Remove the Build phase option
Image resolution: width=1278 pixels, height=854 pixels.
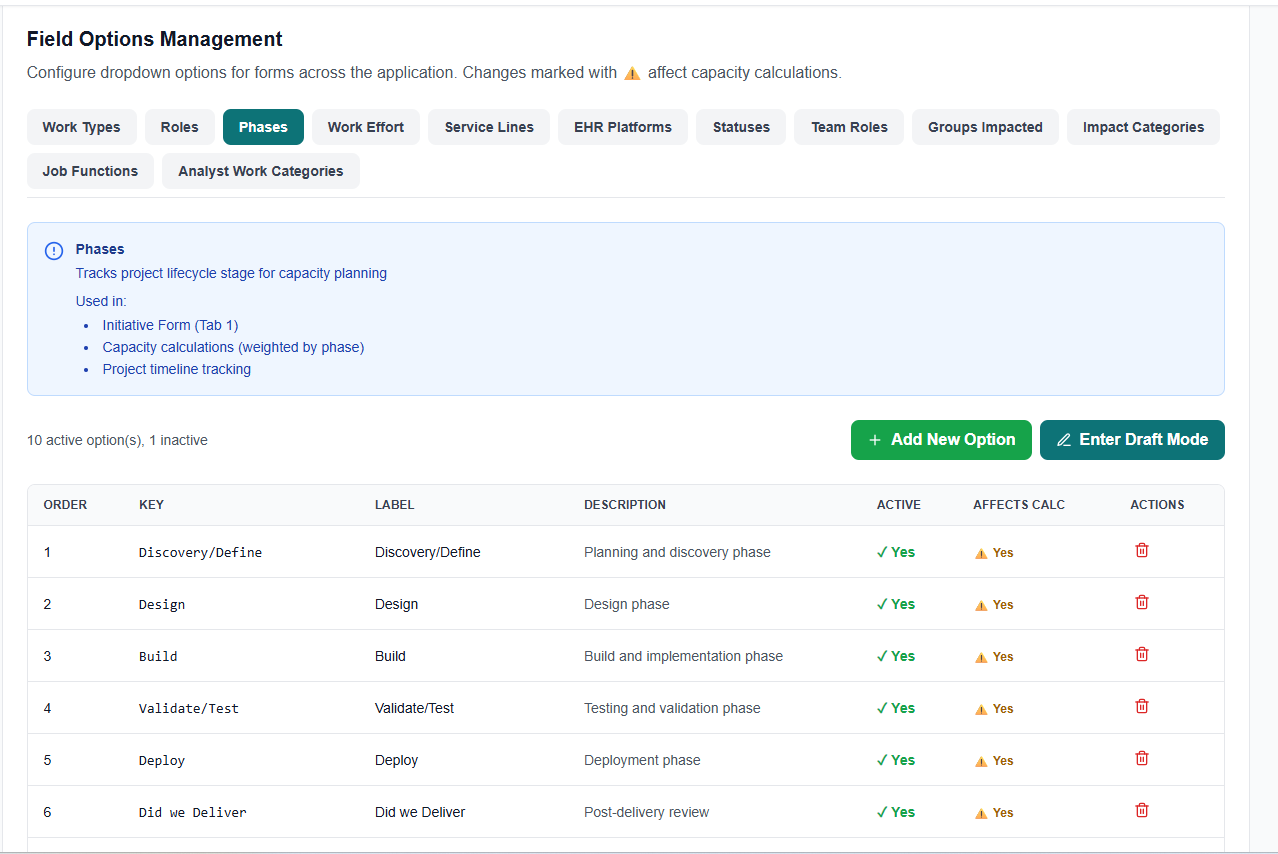[x=1141, y=654]
